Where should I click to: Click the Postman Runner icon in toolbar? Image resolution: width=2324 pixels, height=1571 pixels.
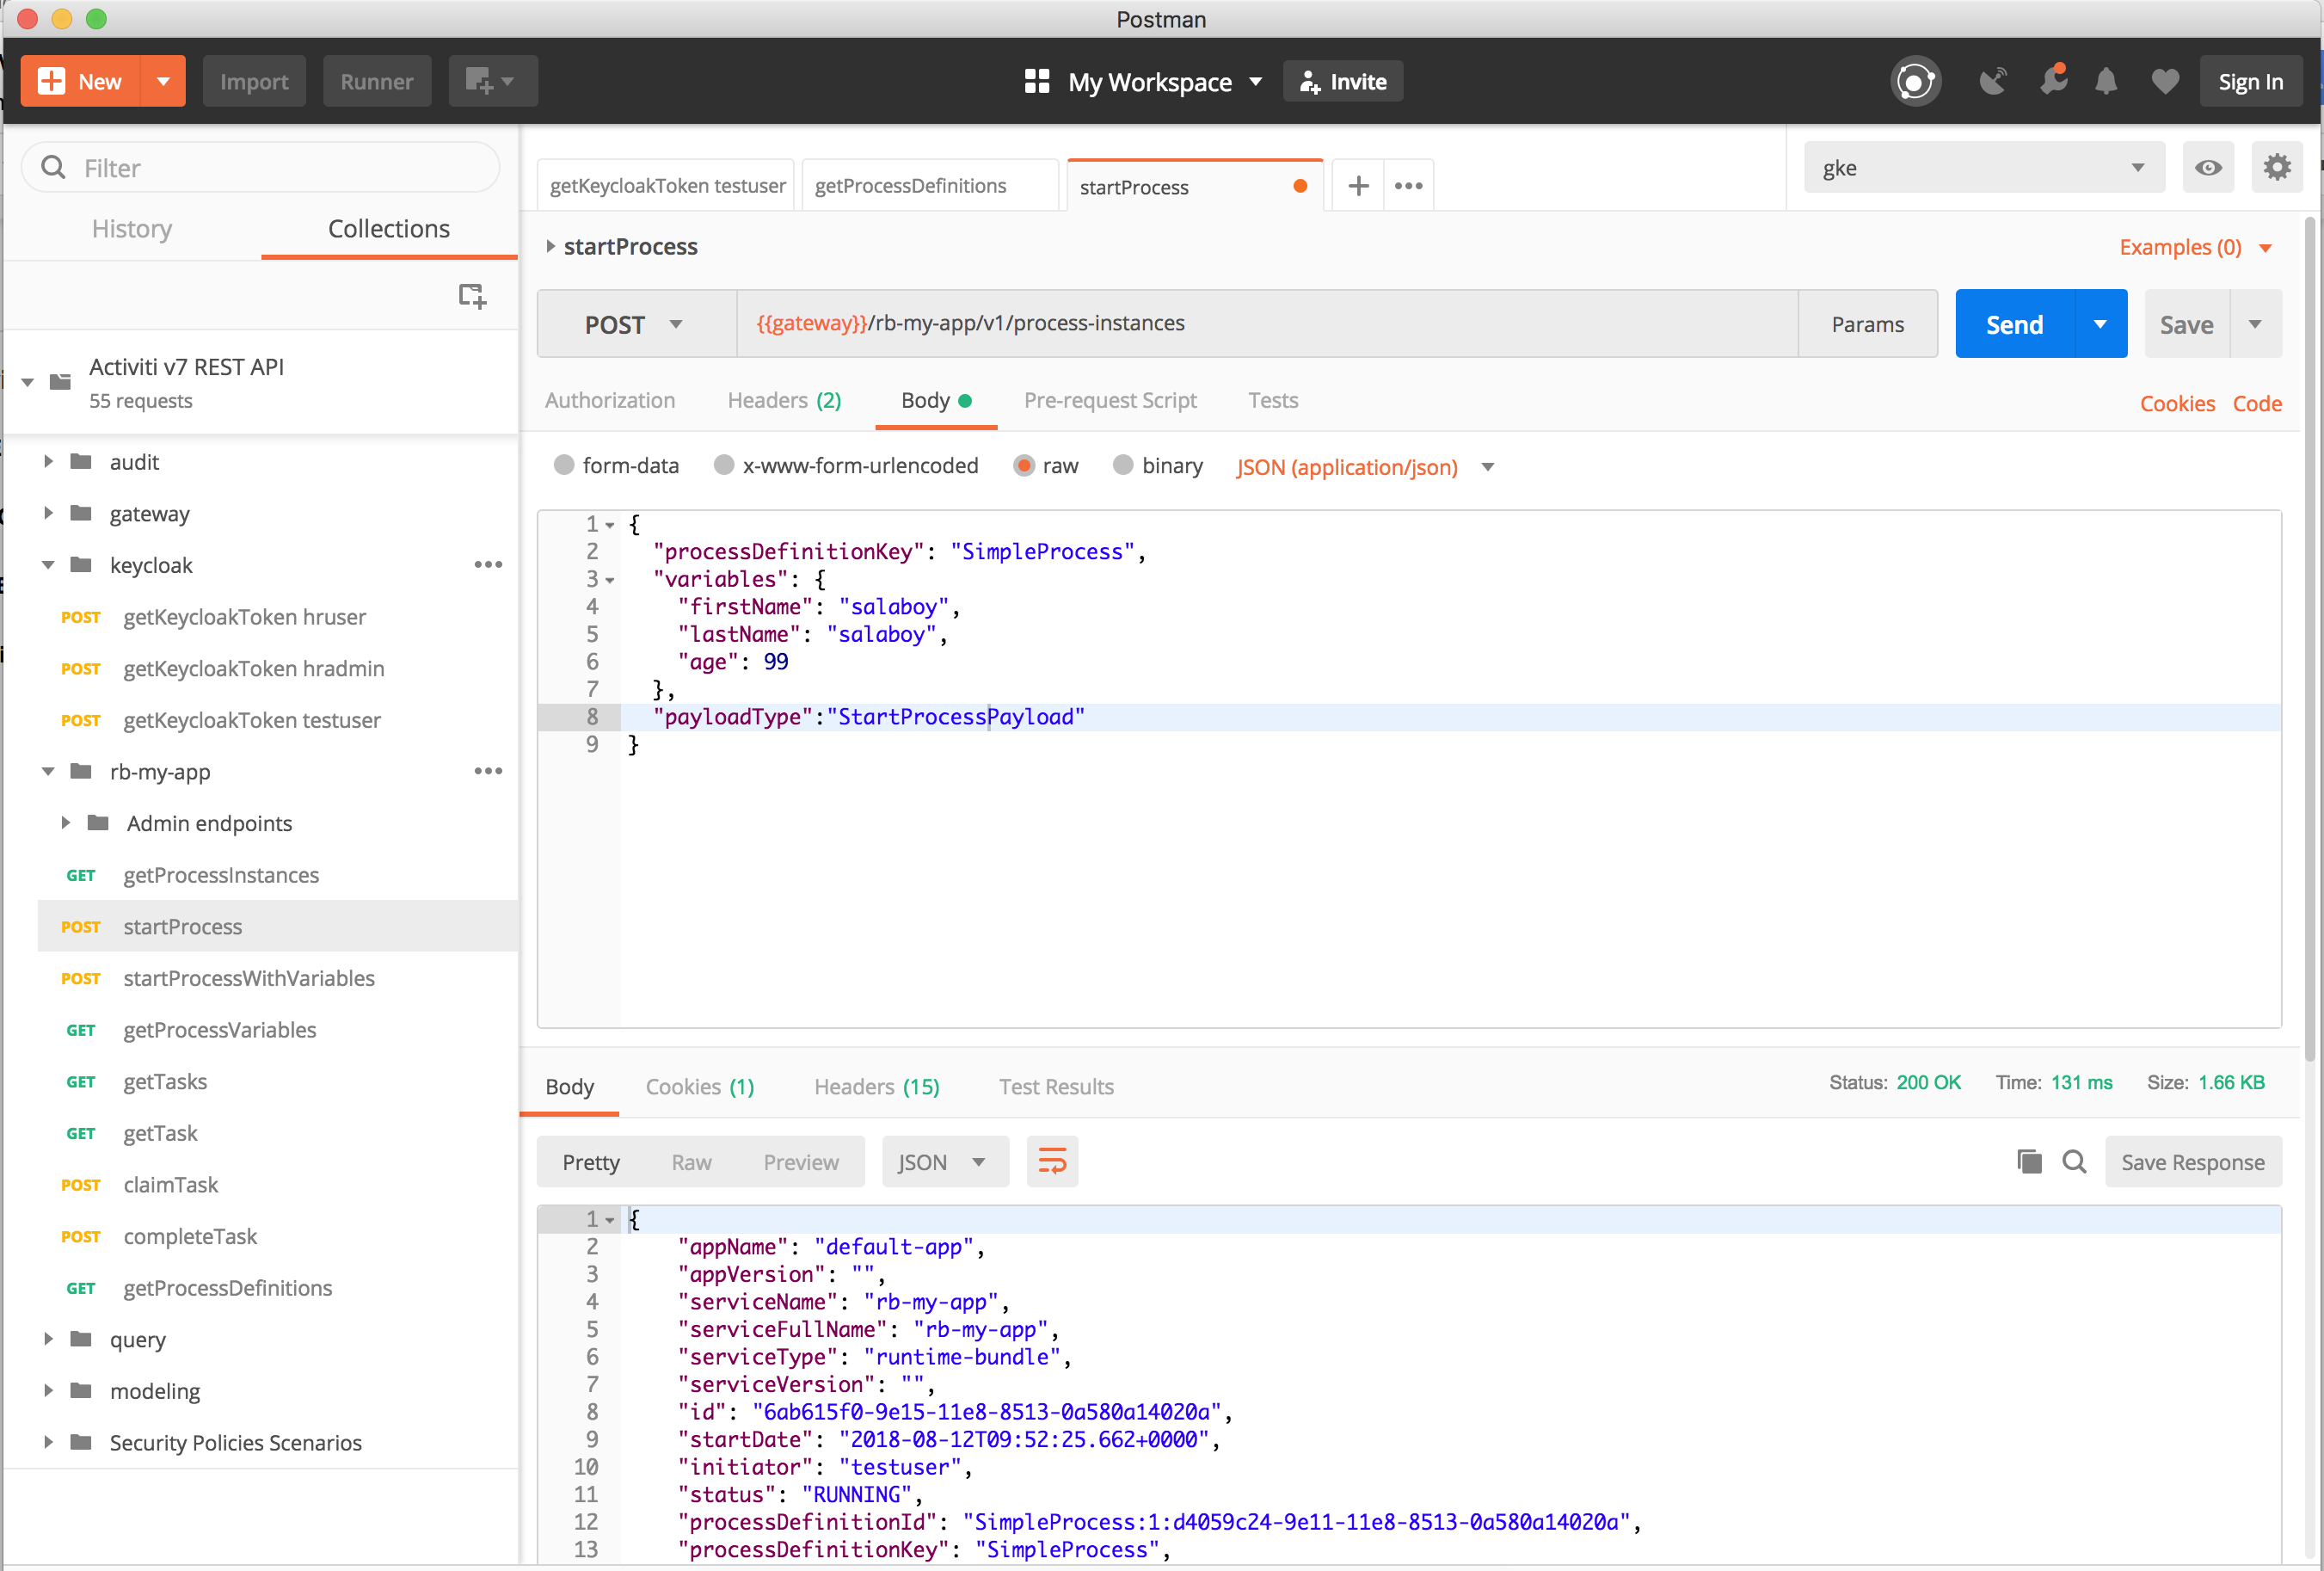(375, 81)
